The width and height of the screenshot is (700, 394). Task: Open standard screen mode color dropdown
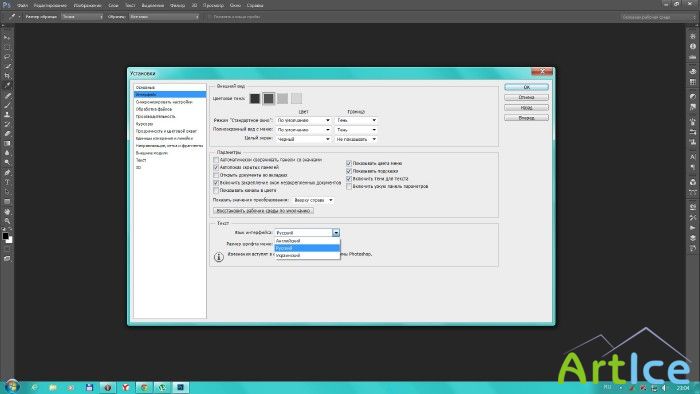(x=303, y=120)
